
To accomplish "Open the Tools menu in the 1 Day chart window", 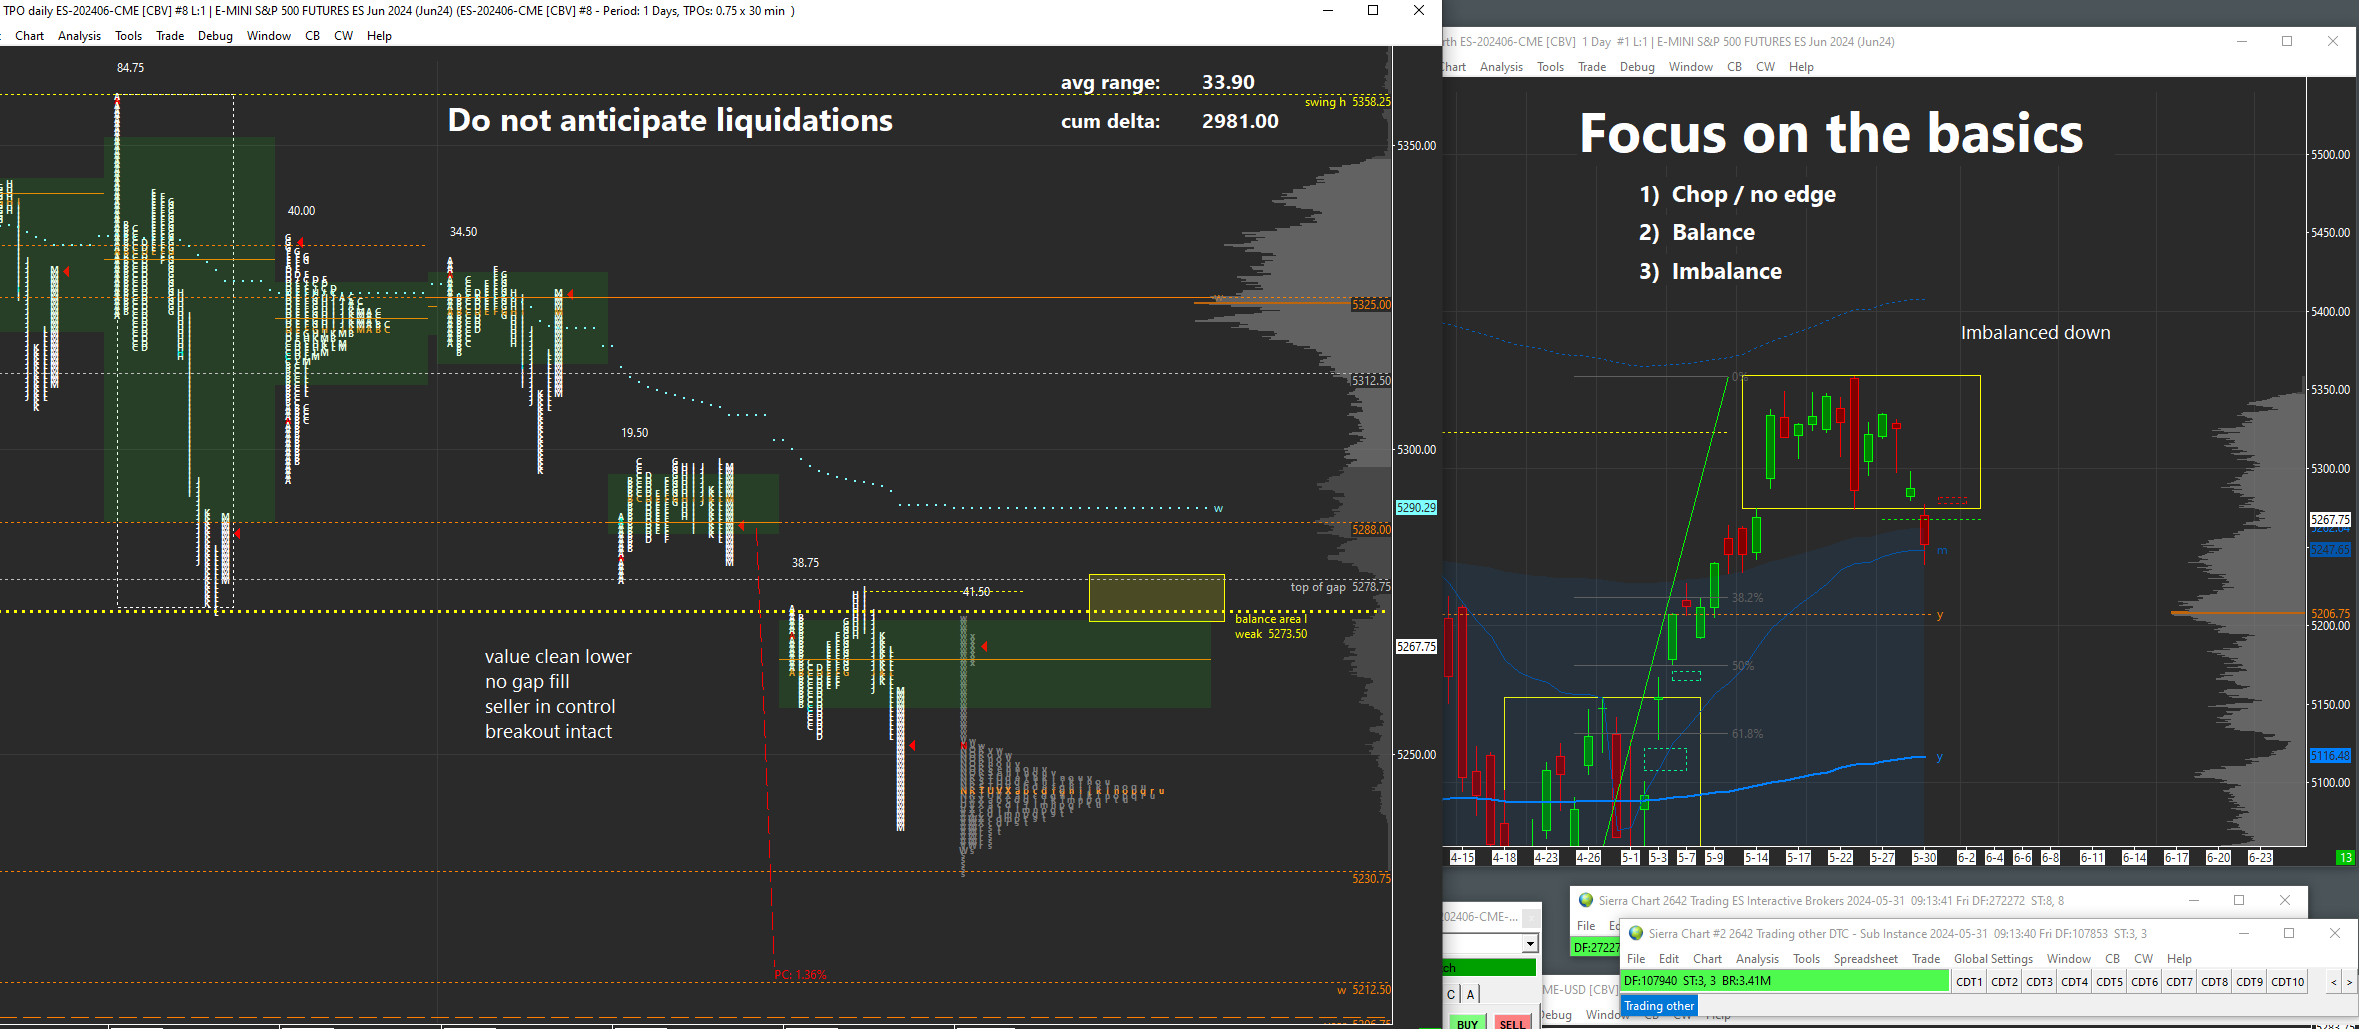I will click(1550, 67).
